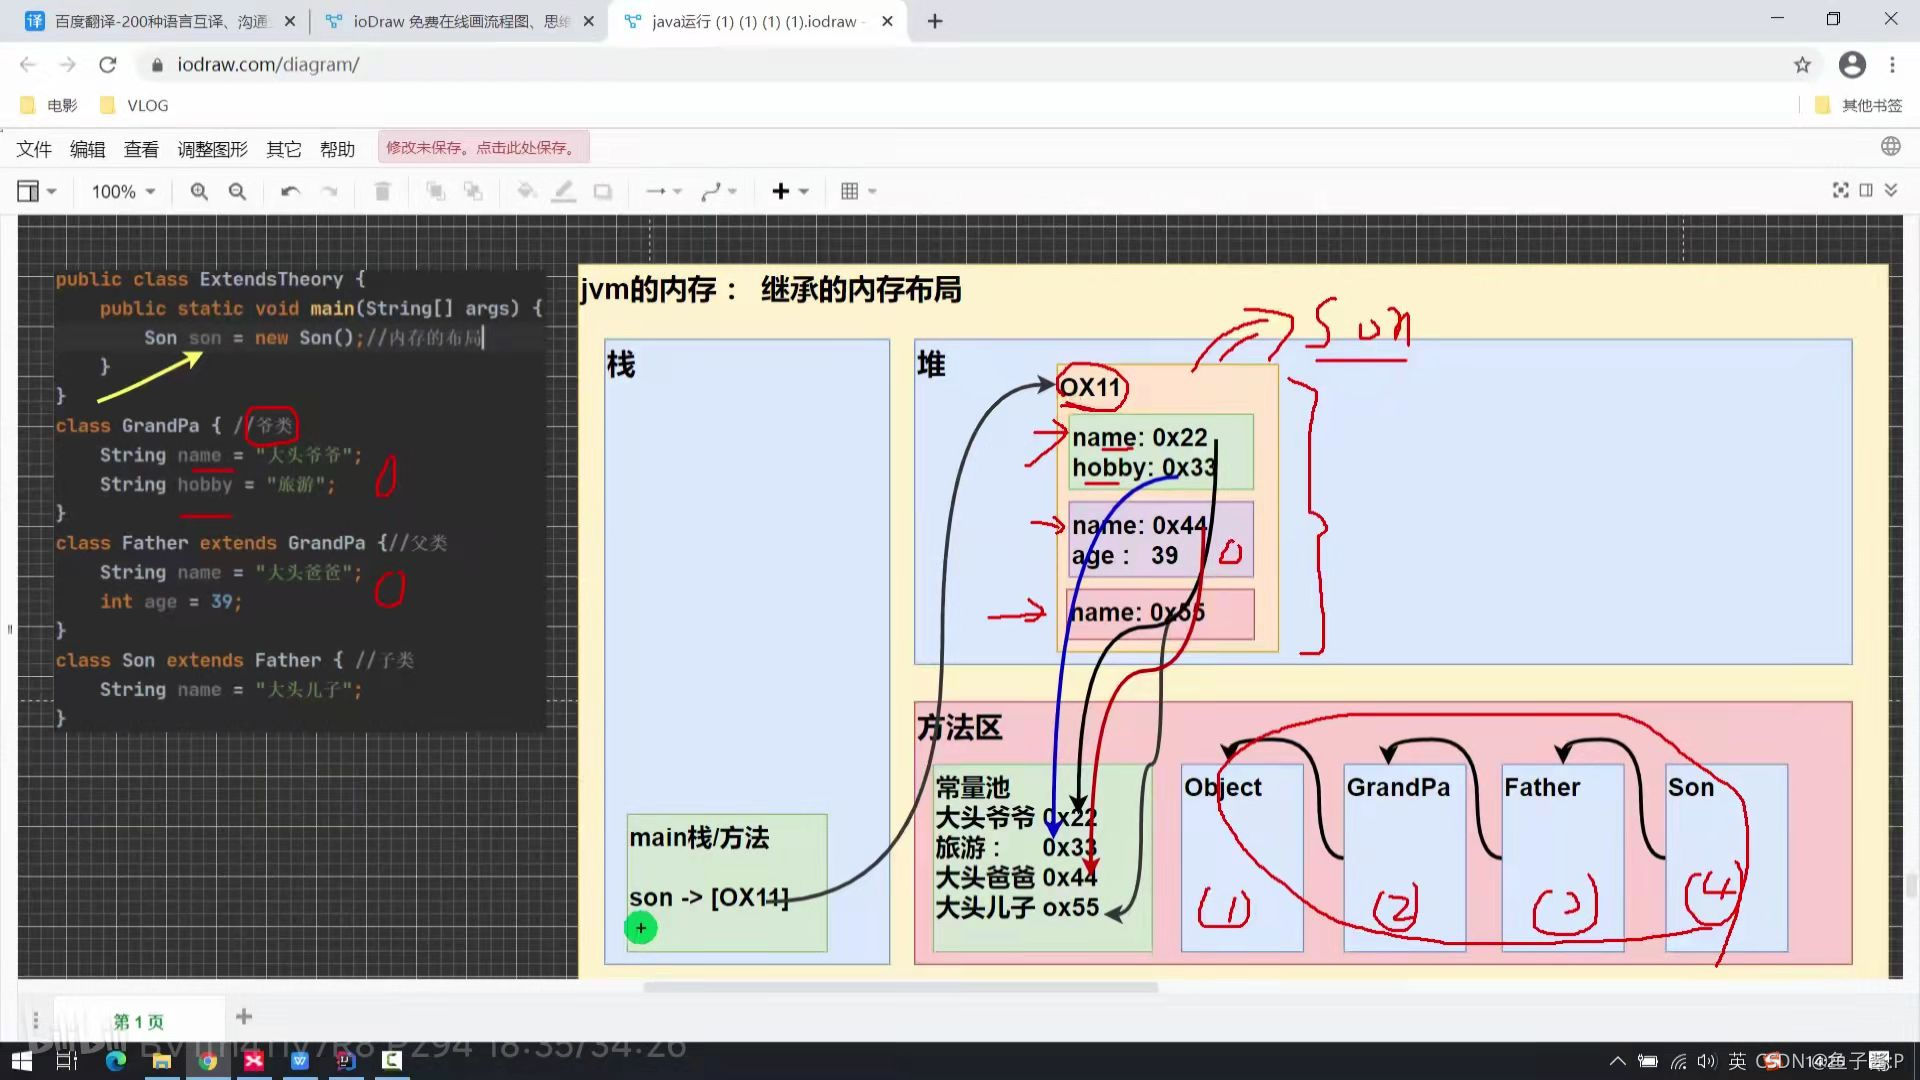Expand the plus insert dropdown
Screen dimensions: 1920x1080
789,191
